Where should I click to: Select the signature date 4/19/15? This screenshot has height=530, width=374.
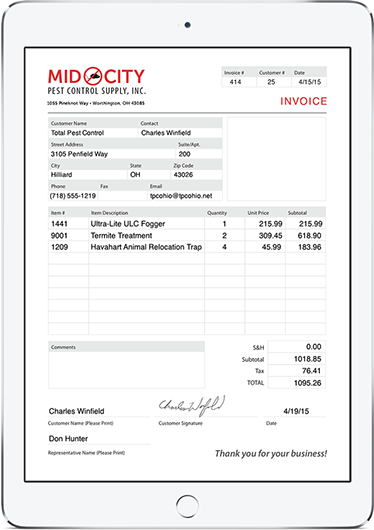pos(295,411)
